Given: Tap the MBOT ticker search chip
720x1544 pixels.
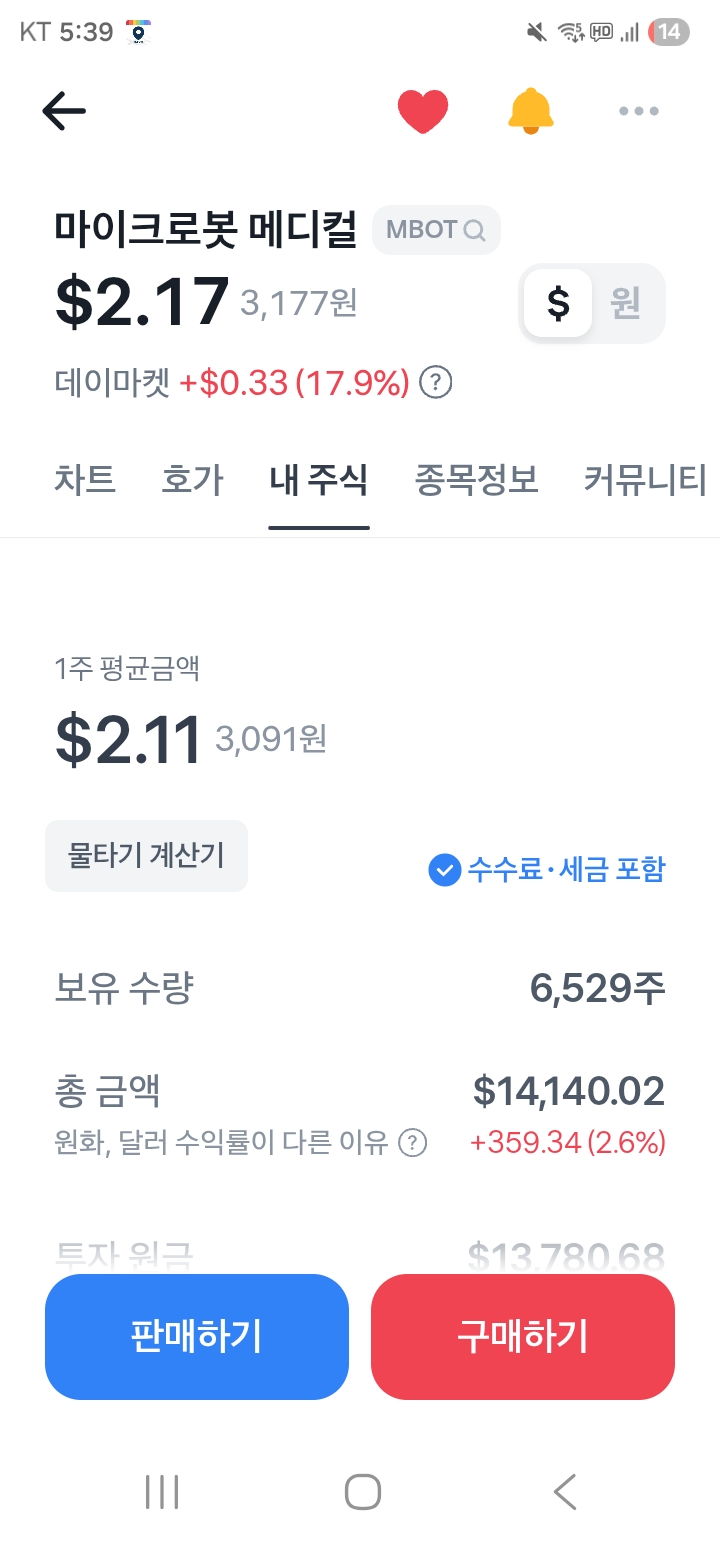Looking at the screenshot, I should pos(436,230).
